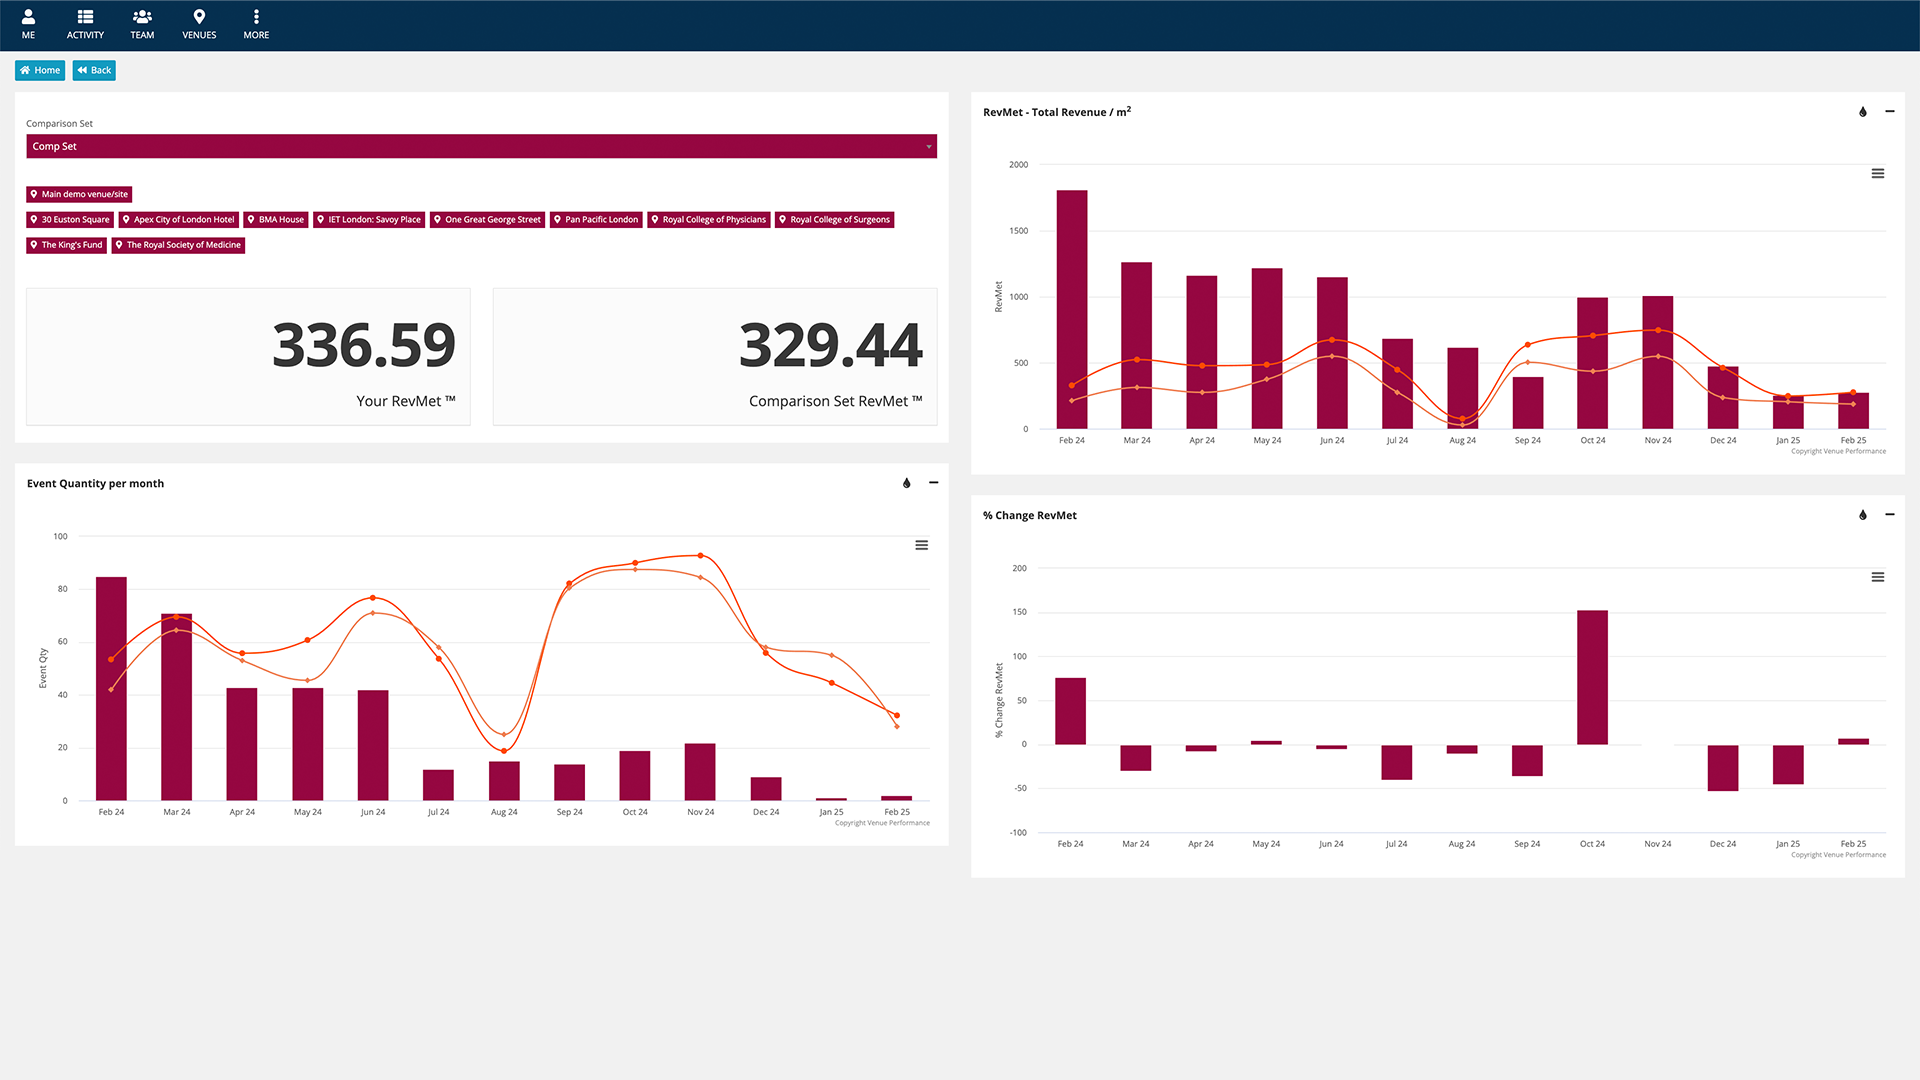Click the Oct 24 bar in the % Change RevMet chart
Image resolution: width=1920 pixels, height=1080 pixels.
pos(1592,677)
